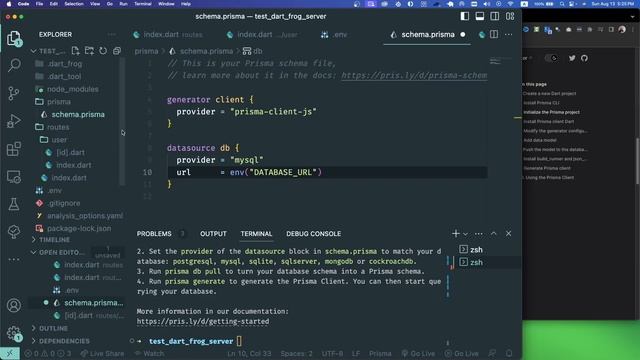Collapse the routes folder

(x=58, y=127)
